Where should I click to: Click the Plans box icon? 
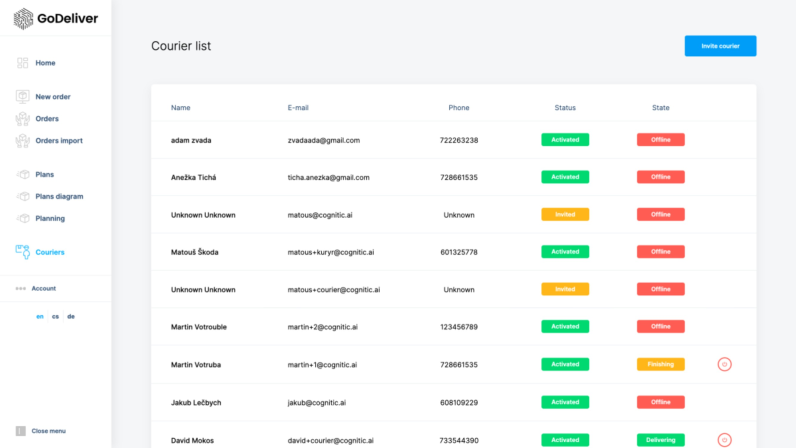click(x=22, y=175)
